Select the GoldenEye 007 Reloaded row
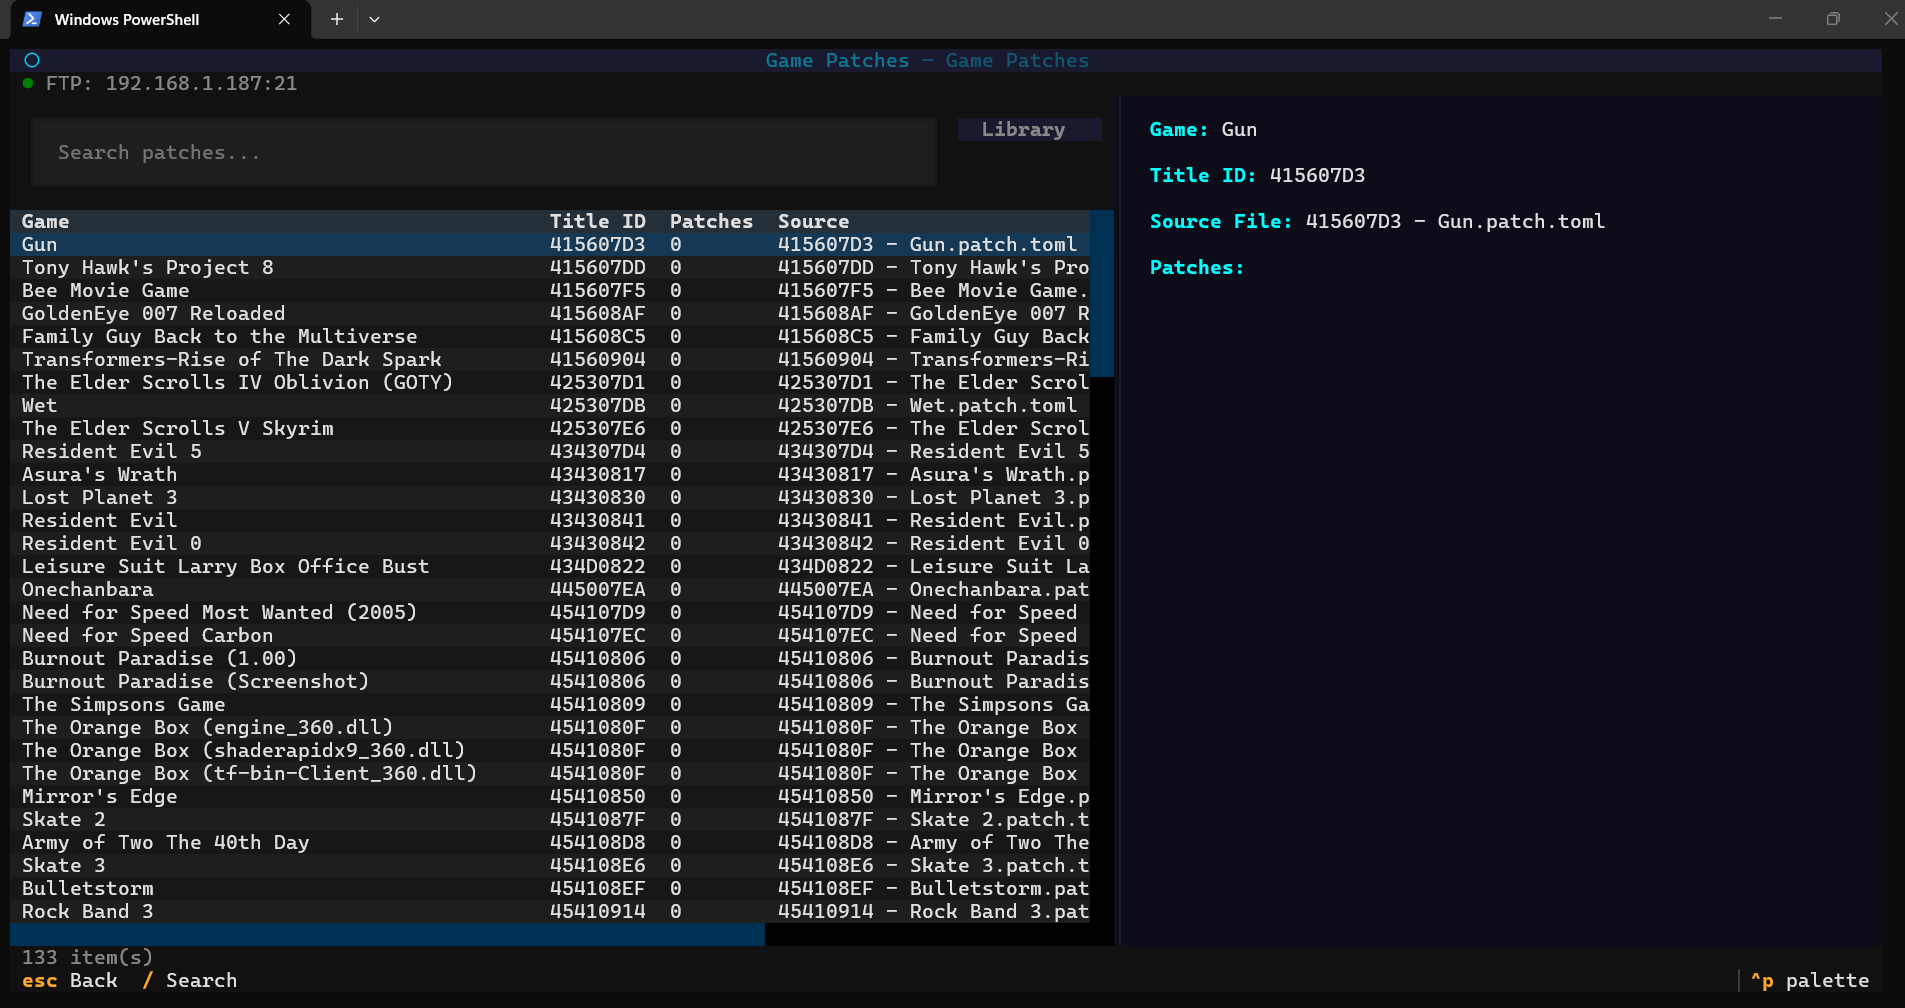The width and height of the screenshot is (1905, 1008). 550,313
